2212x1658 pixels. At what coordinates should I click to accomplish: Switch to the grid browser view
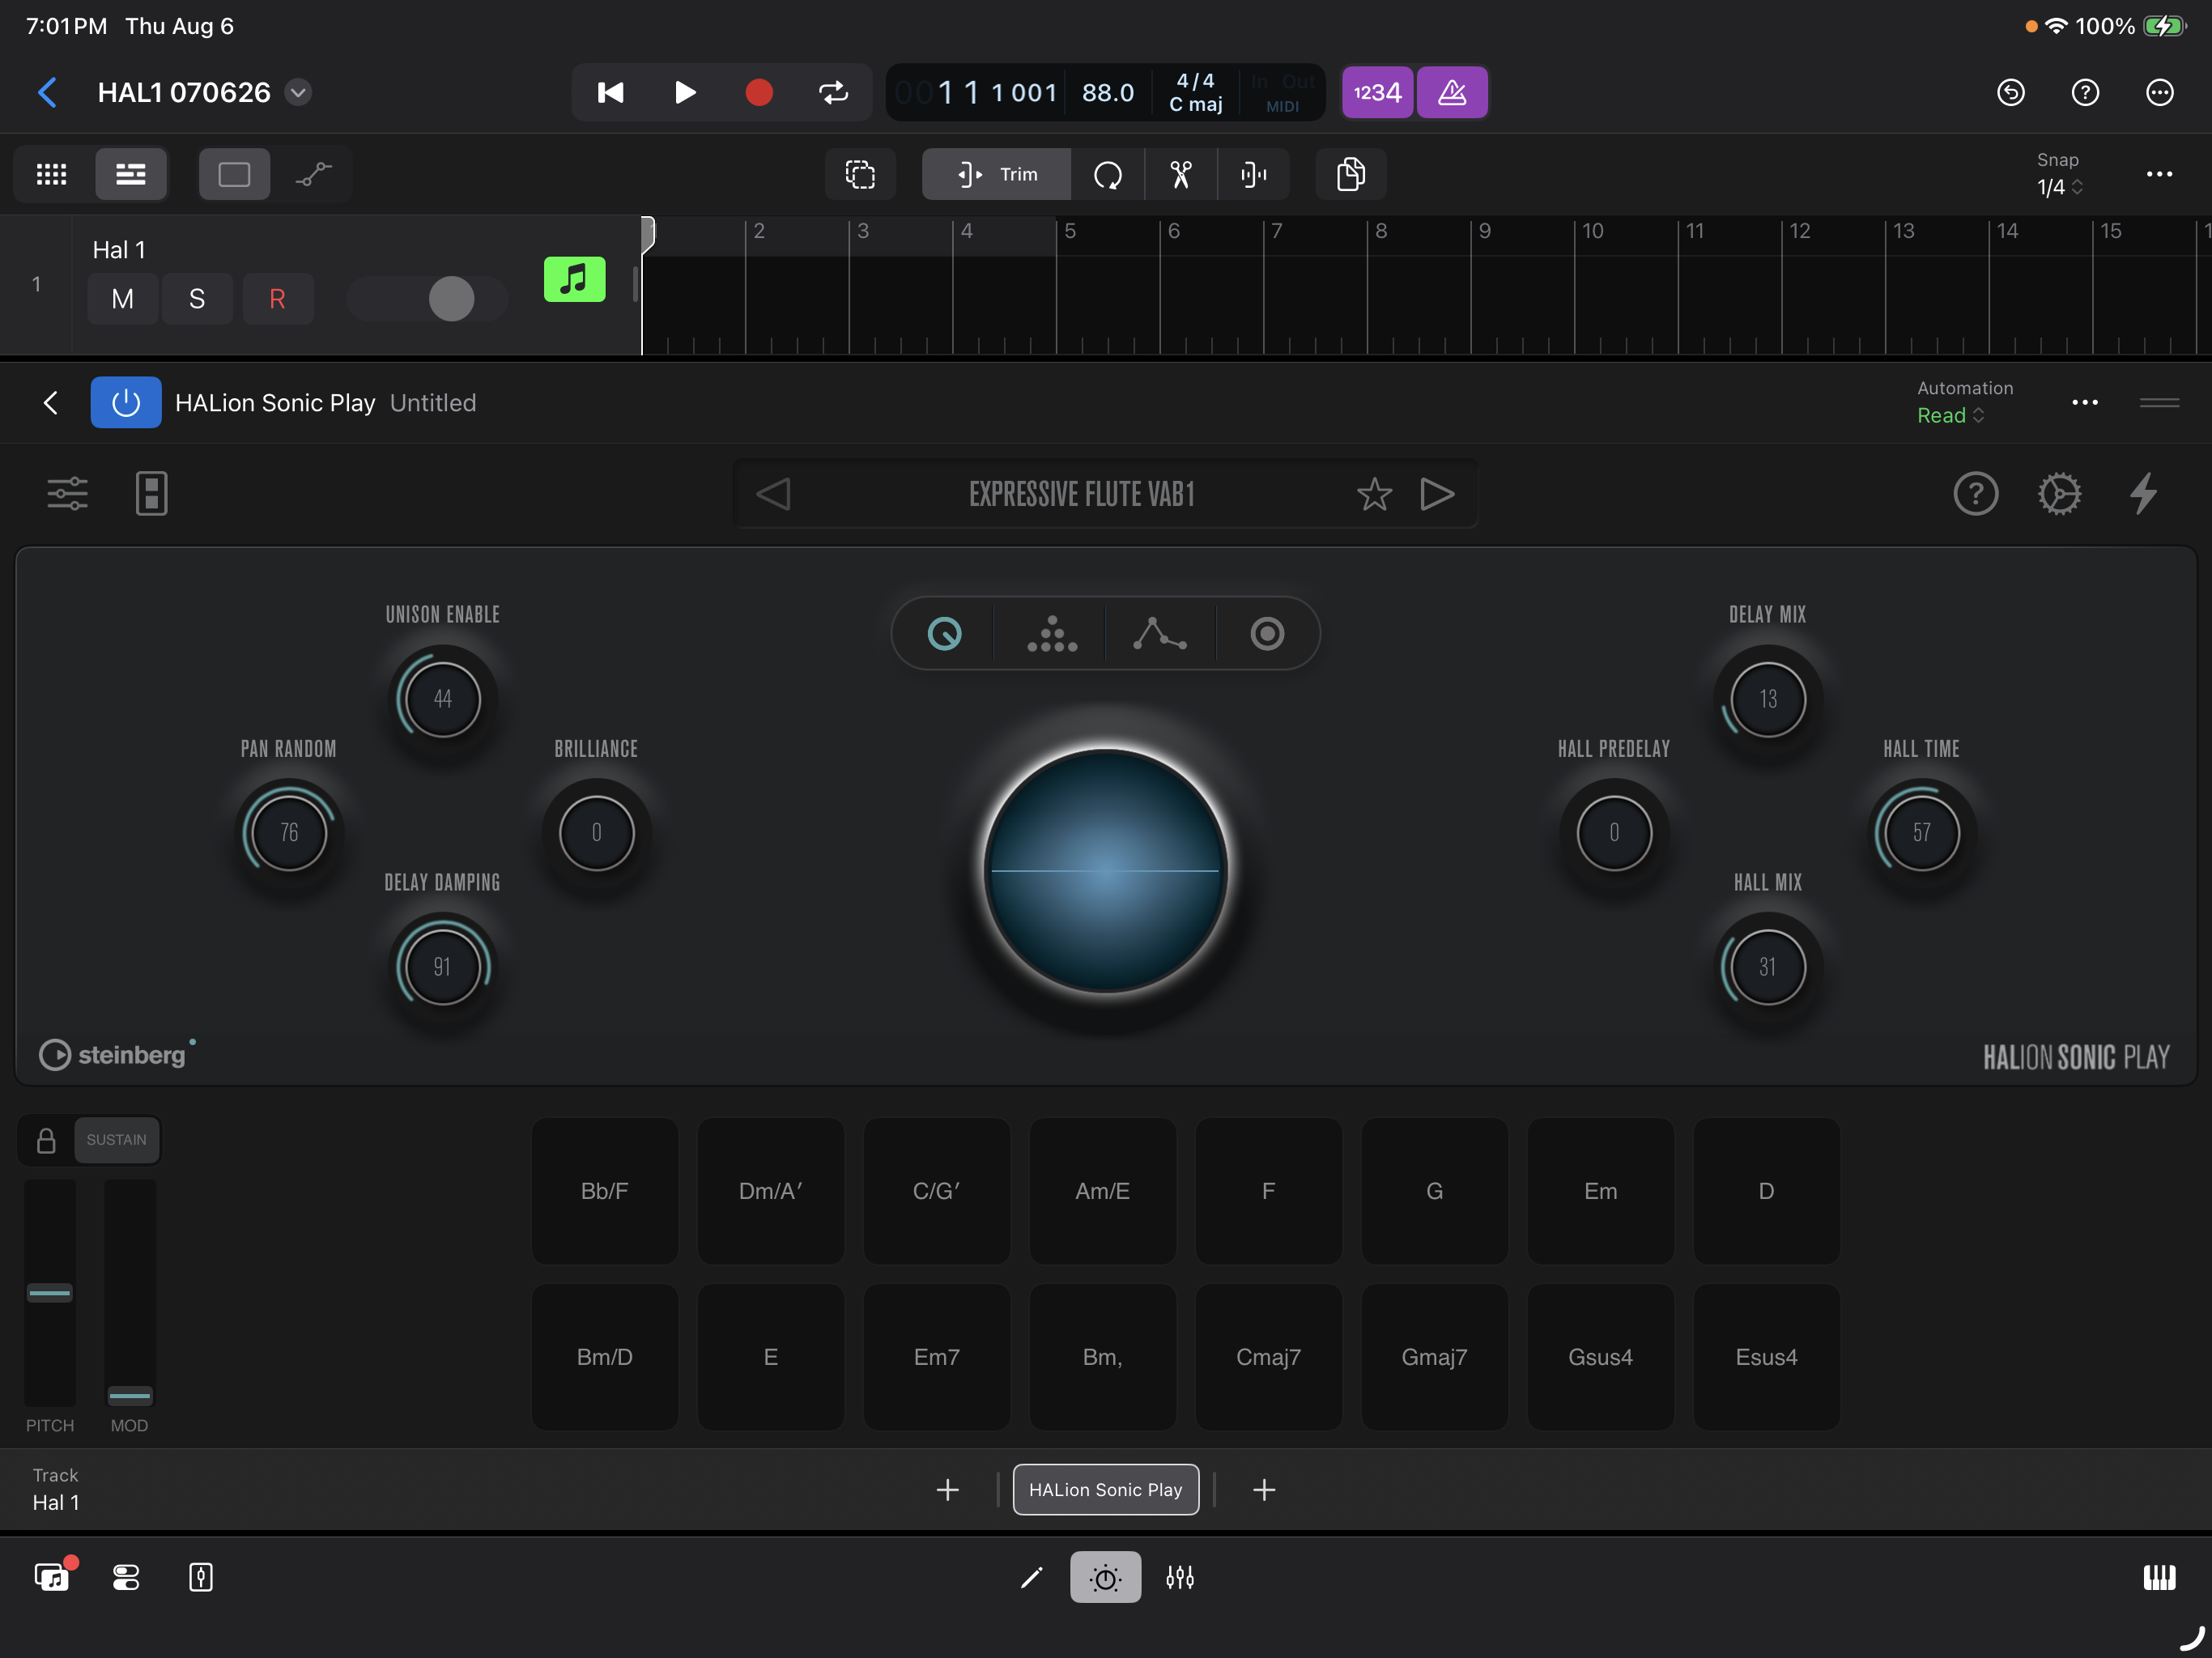[52, 174]
